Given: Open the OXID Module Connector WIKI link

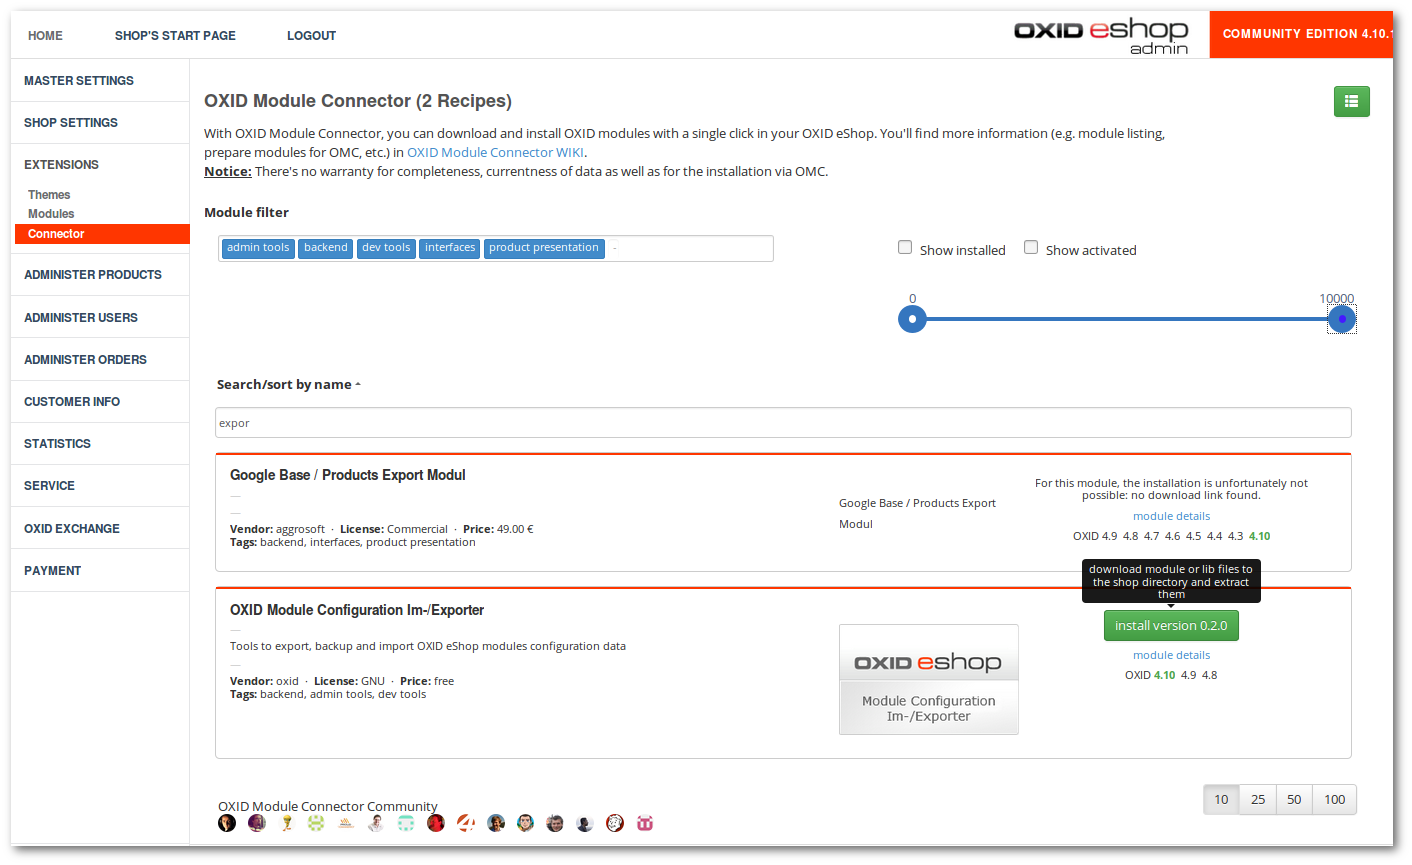Looking at the screenshot, I should coord(495,152).
